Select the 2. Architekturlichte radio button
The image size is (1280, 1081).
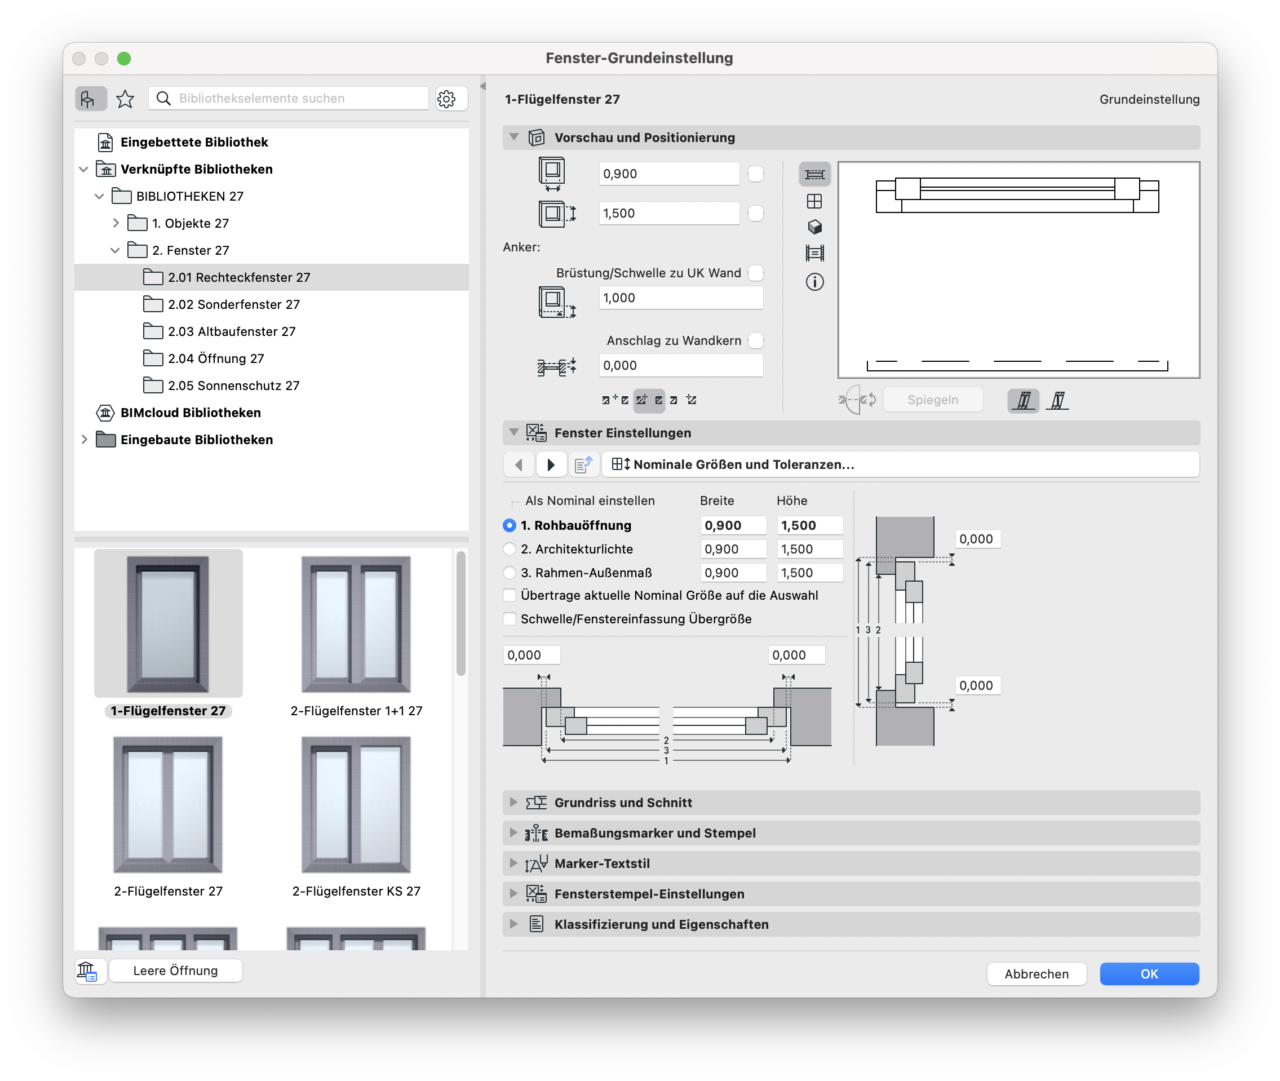pyautogui.click(x=509, y=548)
